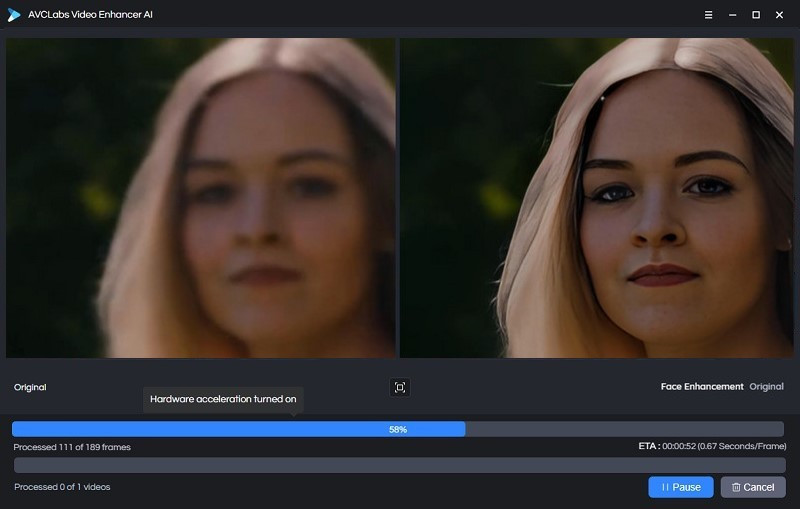Click the Hardware acceleration turned on tooltip
This screenshot has width=800, height=509.
pos(223,399)
